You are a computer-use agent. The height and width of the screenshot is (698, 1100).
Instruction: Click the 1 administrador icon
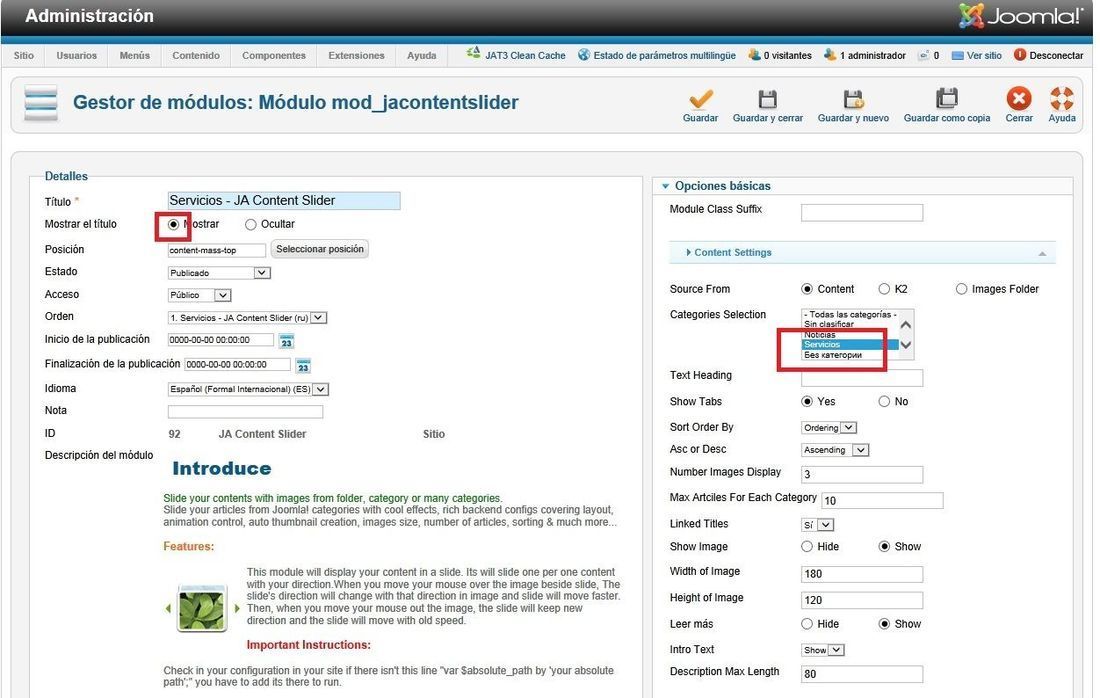[830, 55]
